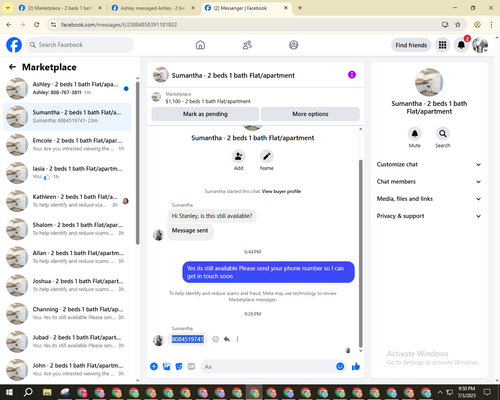Expand Customize chat section
This screenshot has width=500, height=400.
pyautogui.click(x=429, y=164)
